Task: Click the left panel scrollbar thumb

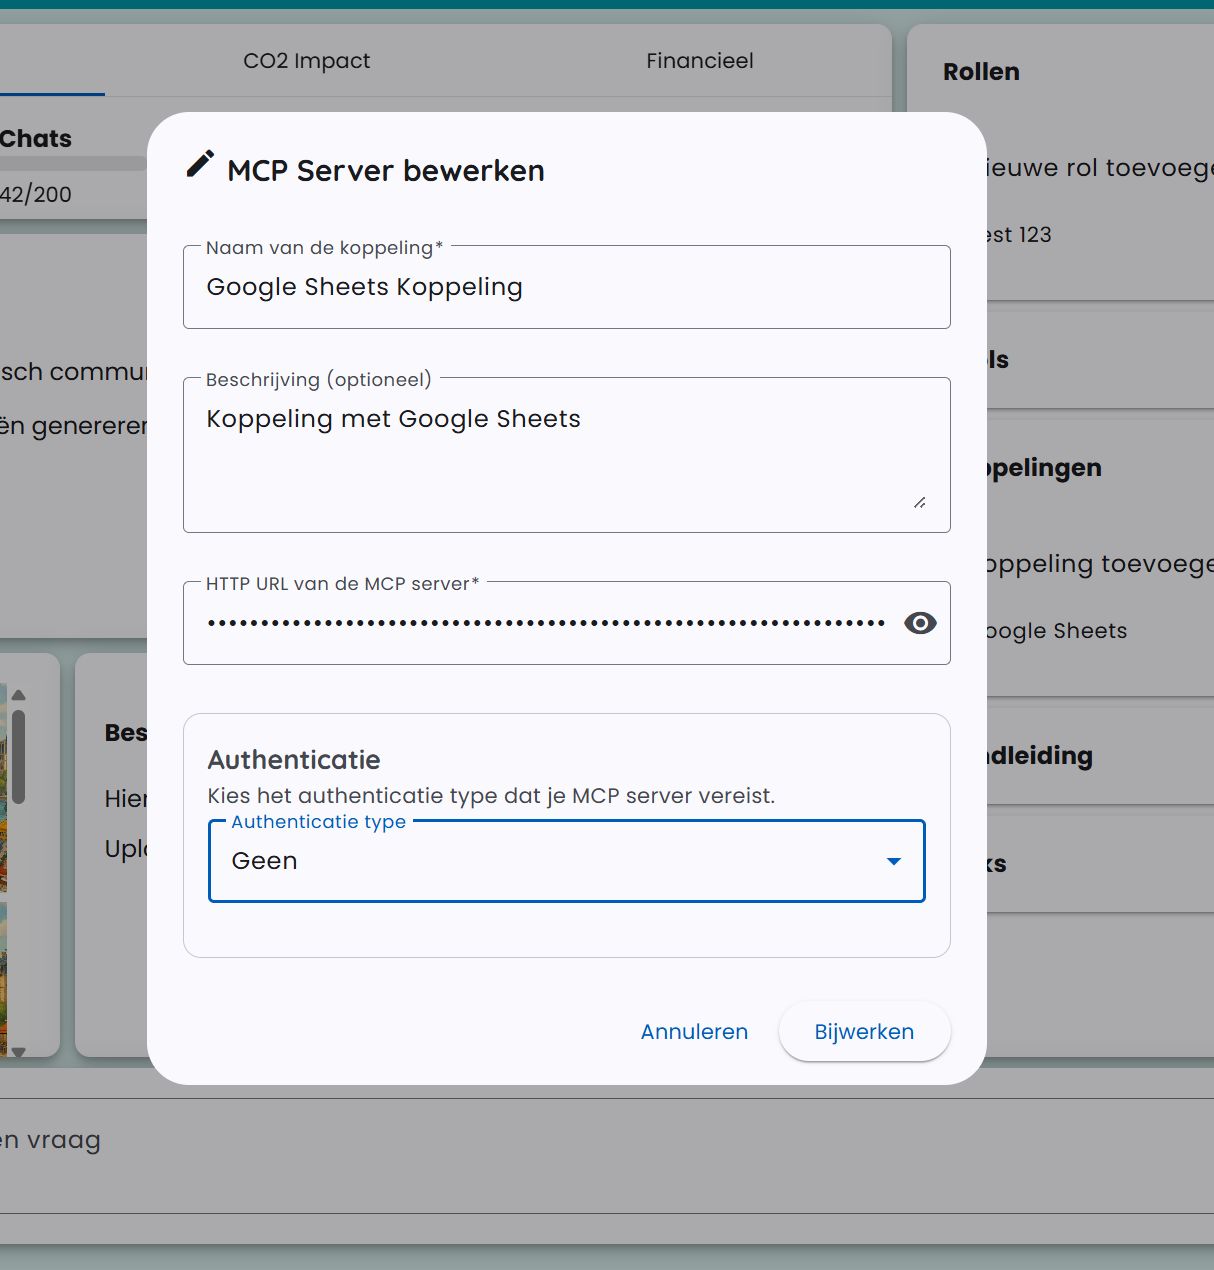Action: click(x=18, y=755)
